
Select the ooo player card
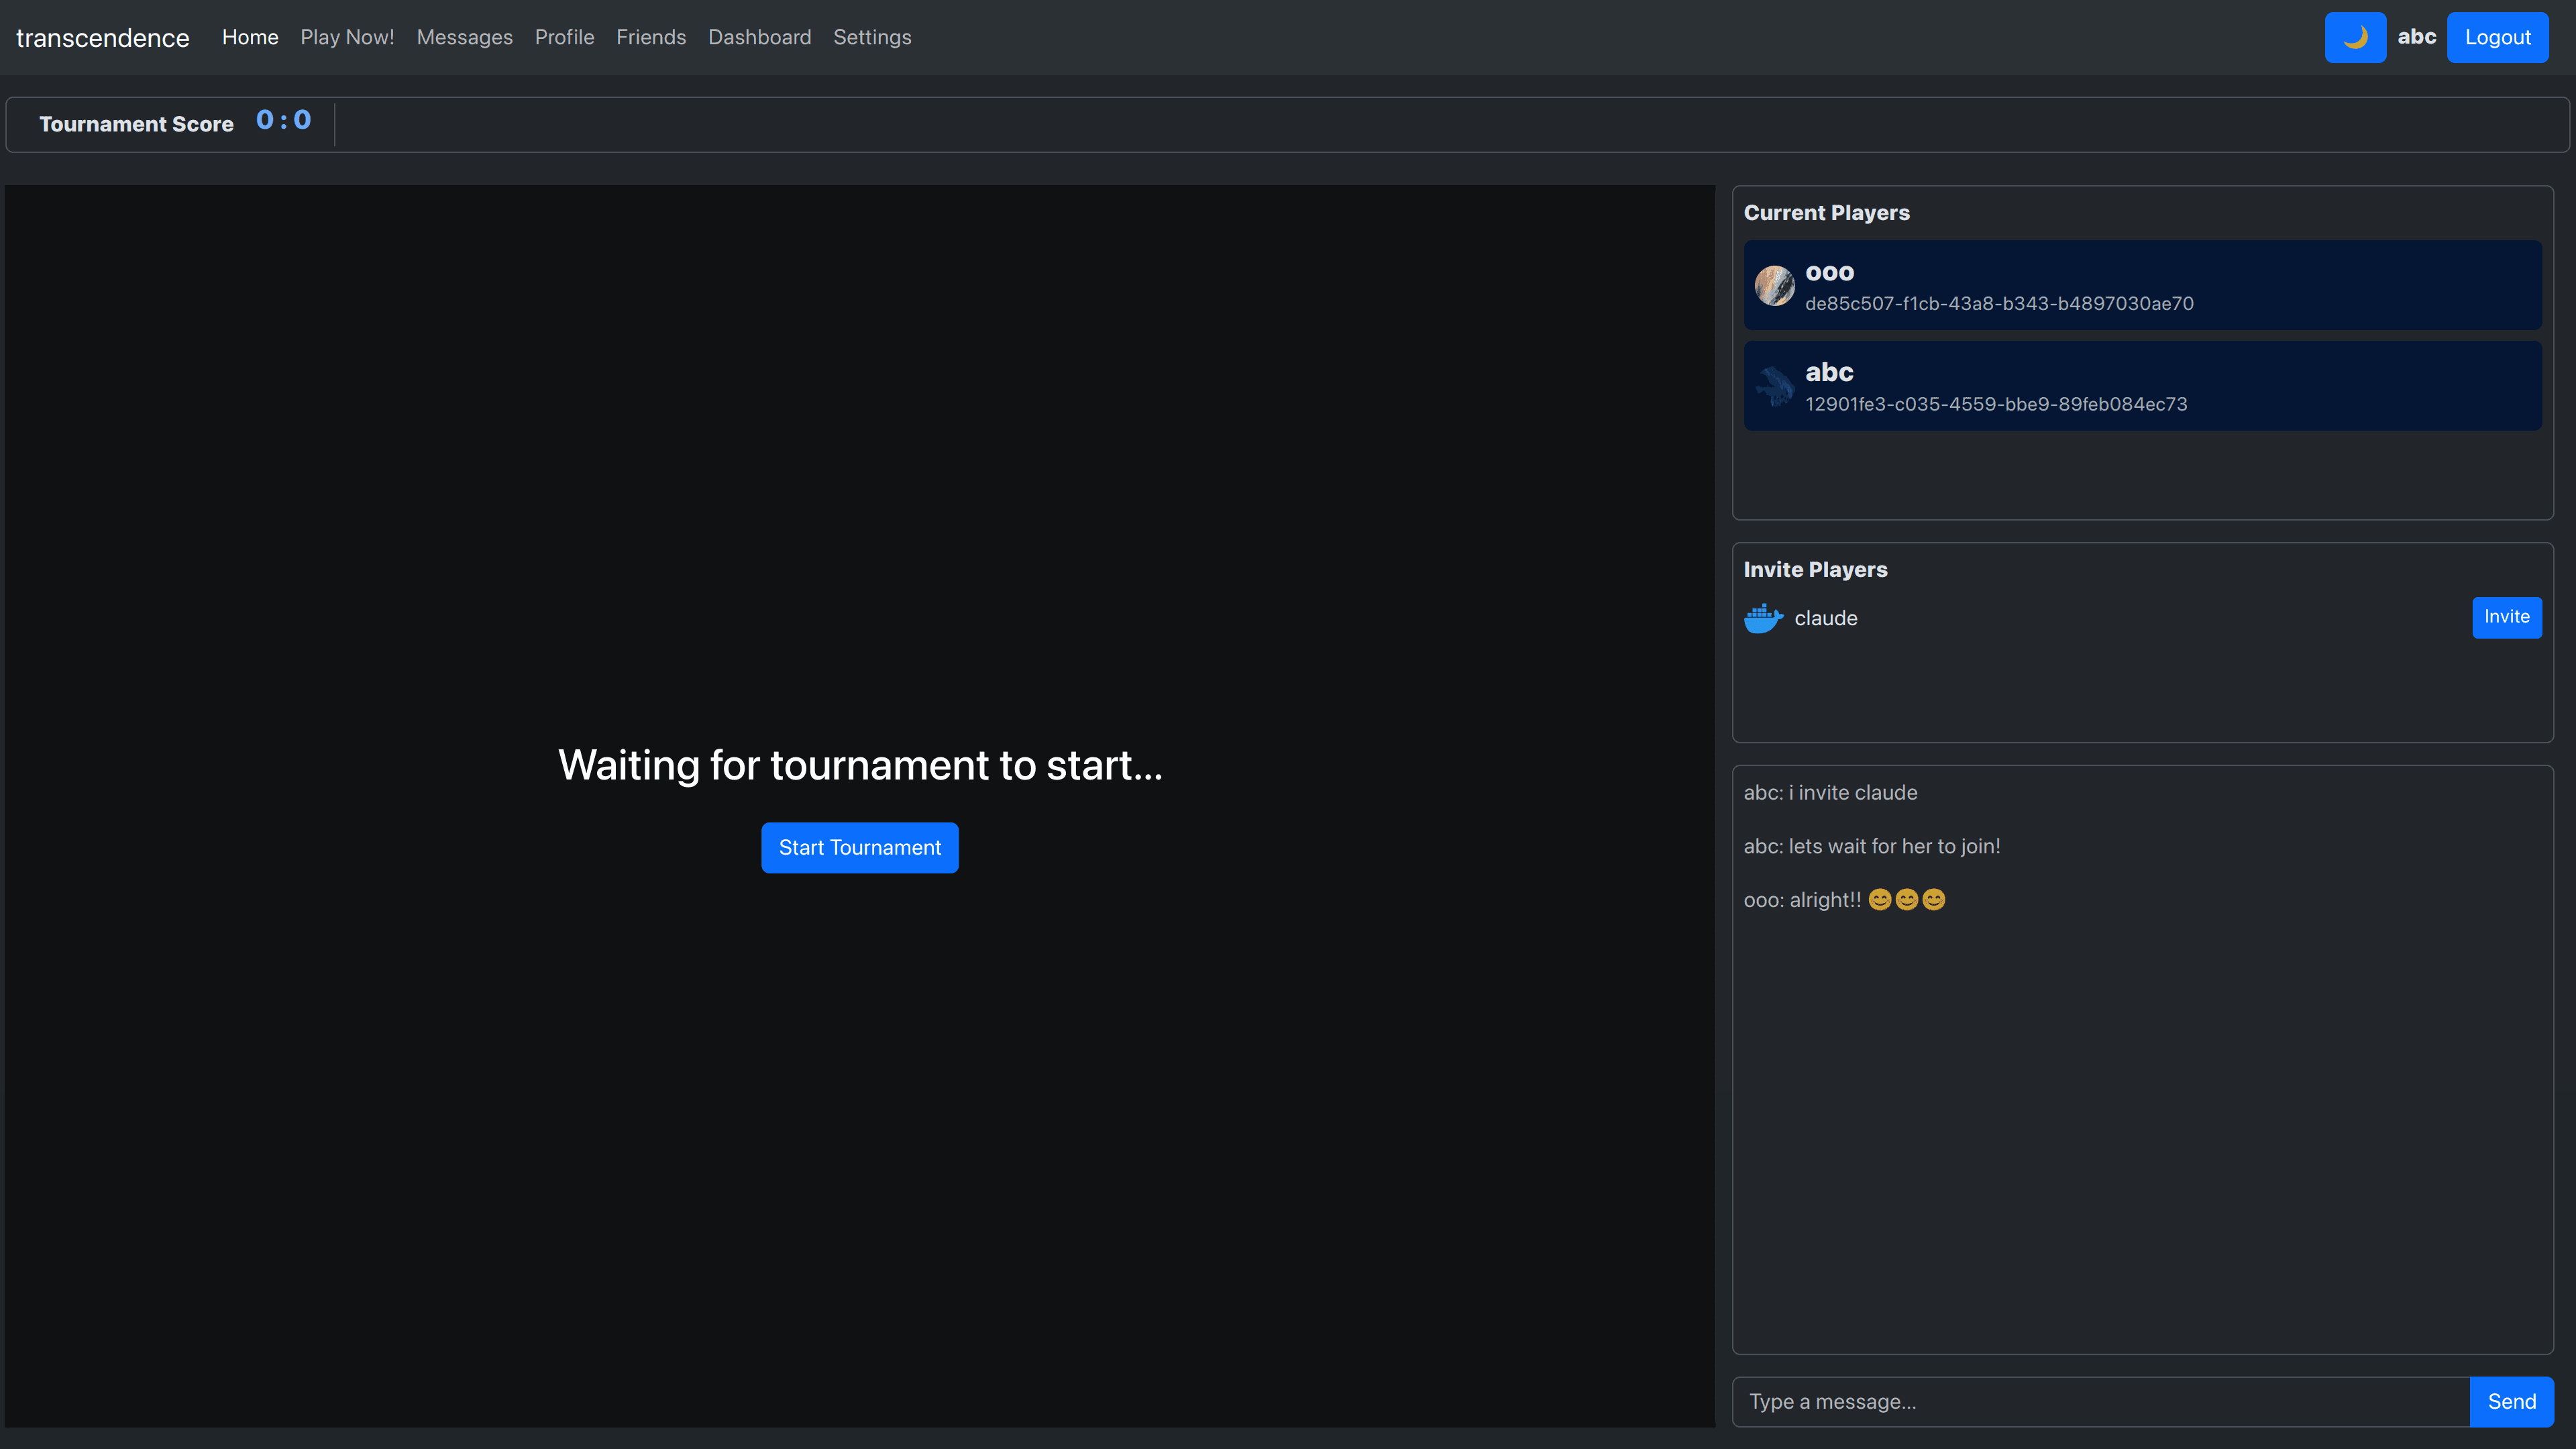[2142, 285]
